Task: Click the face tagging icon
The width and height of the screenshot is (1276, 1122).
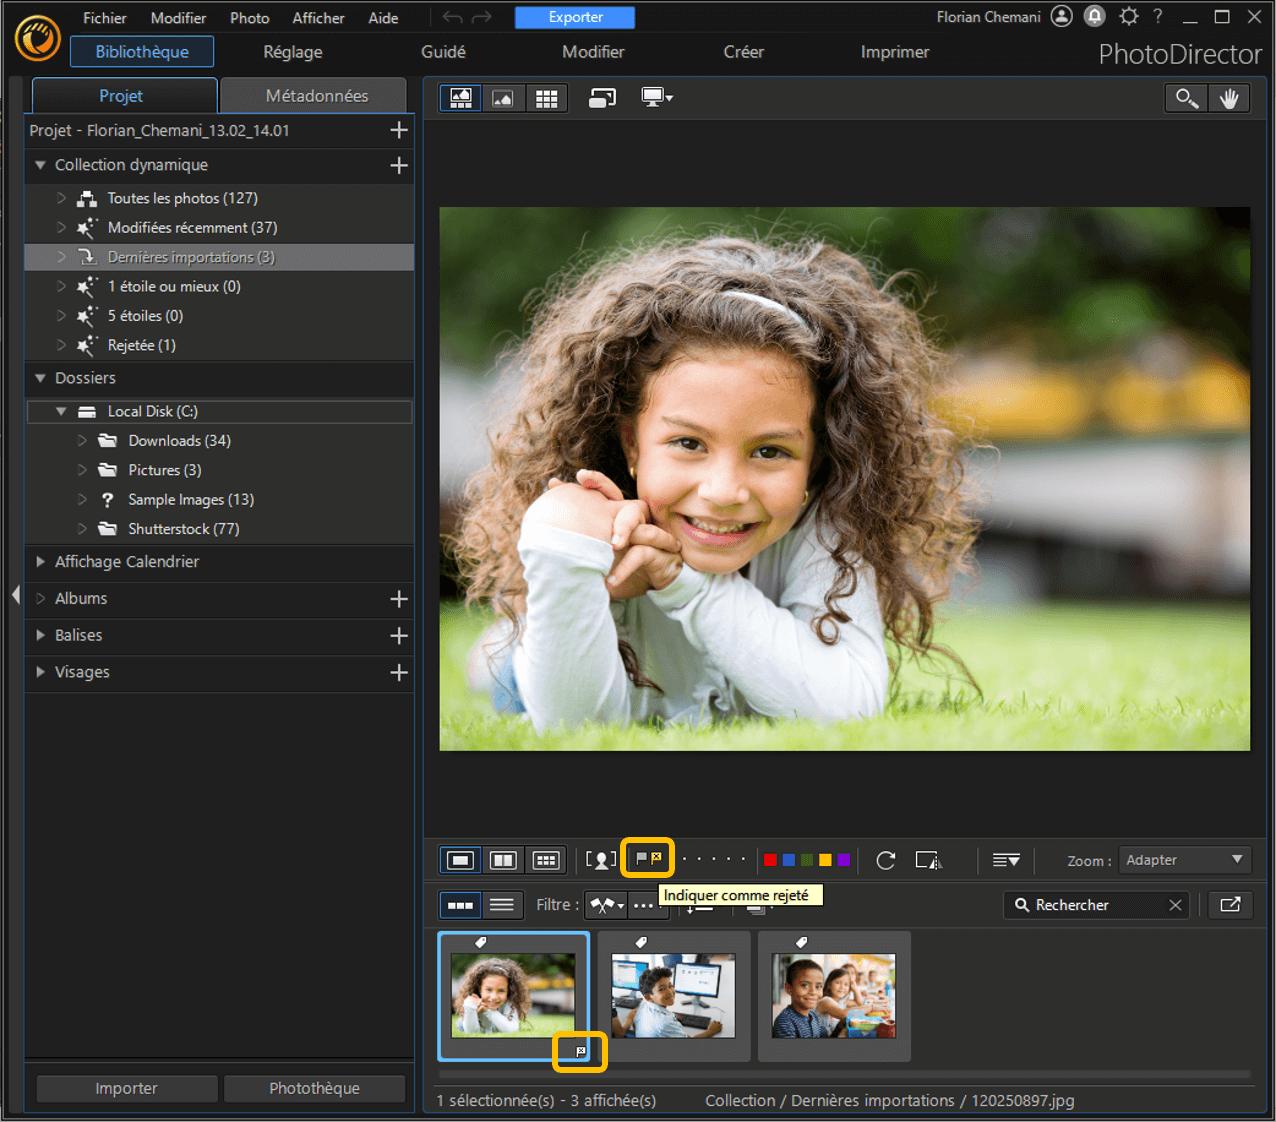Action: 601,860
